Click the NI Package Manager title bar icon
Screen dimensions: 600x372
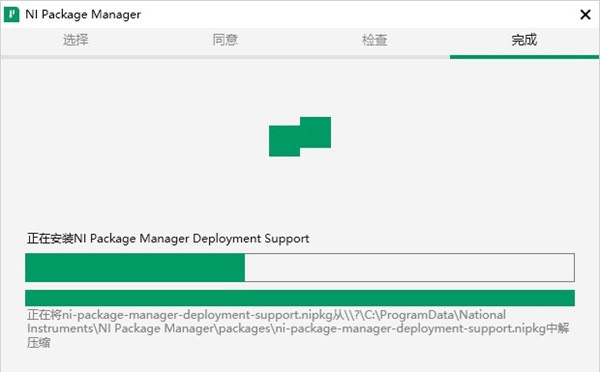pyautogui.click(x=11, y=15)
